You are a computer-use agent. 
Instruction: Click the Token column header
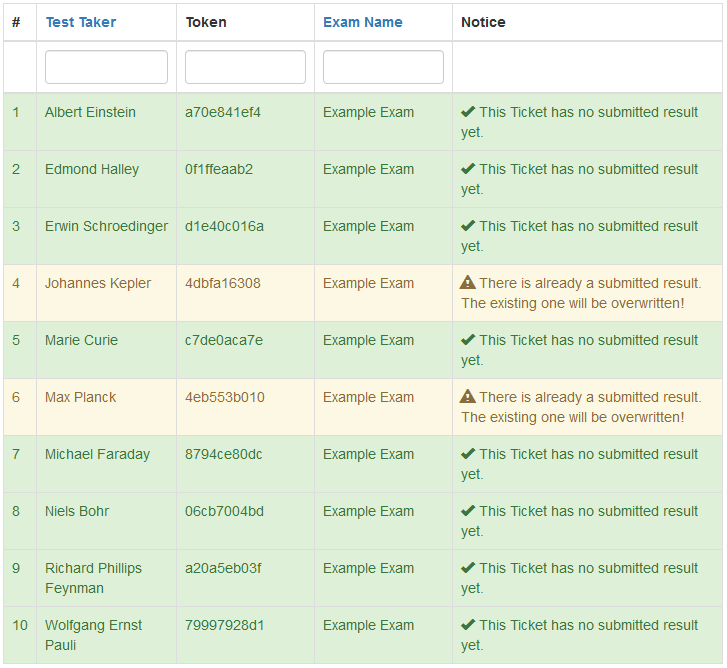[x=206, y=22]
